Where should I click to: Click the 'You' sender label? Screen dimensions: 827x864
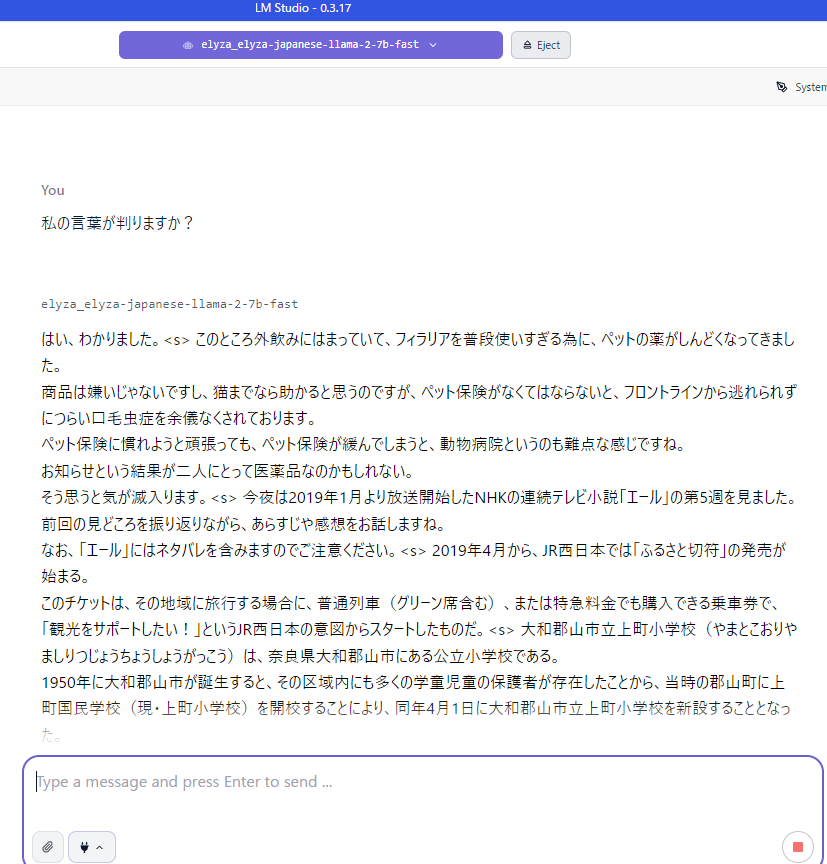[x=53, y=190]
